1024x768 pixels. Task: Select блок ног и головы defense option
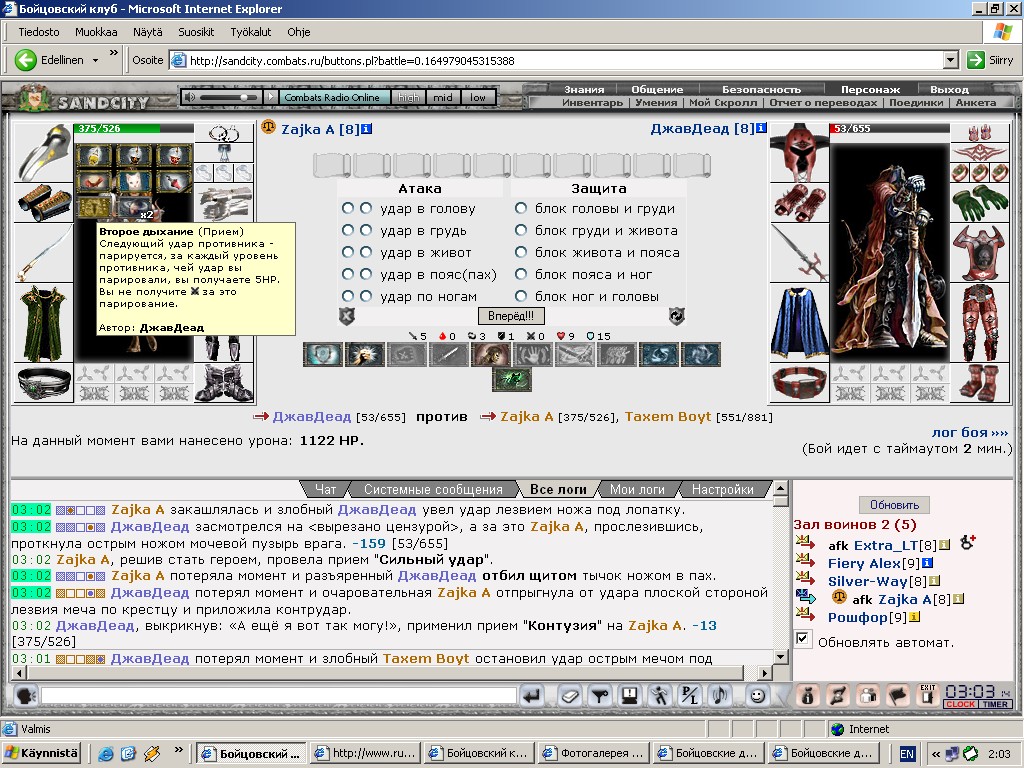click(520, 296)
